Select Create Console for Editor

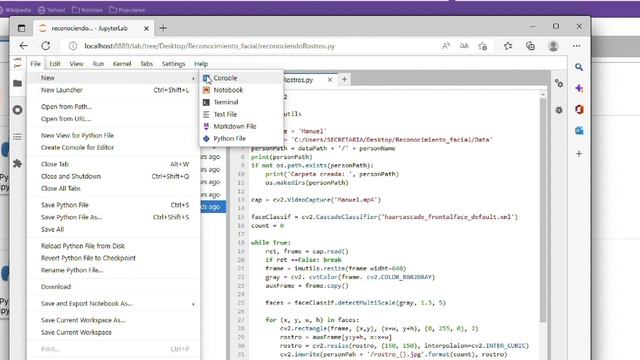[114, 148]
